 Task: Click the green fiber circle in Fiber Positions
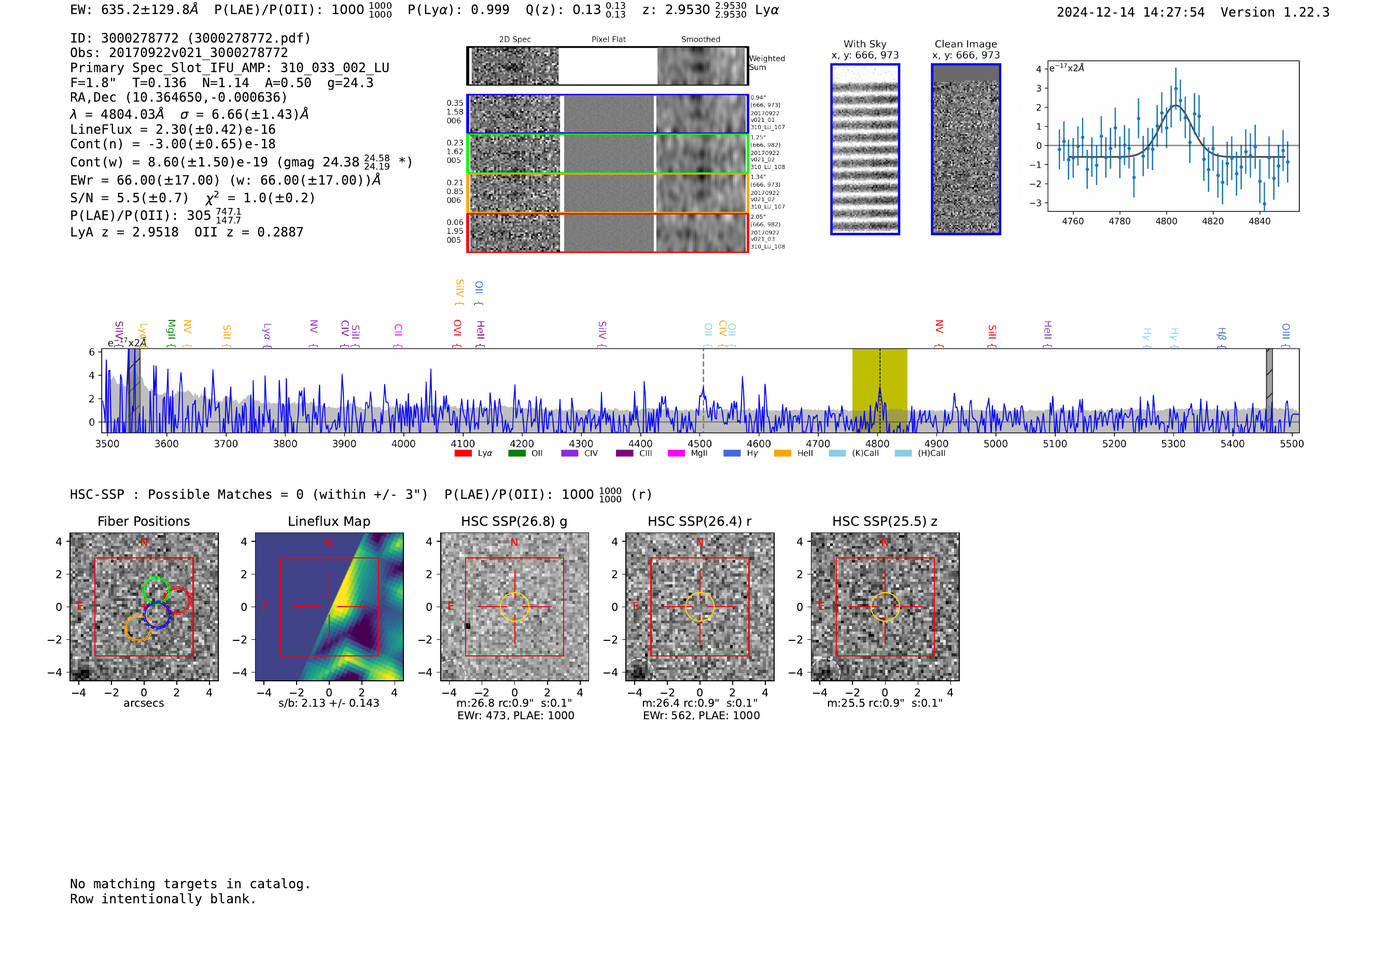(156, 590)
